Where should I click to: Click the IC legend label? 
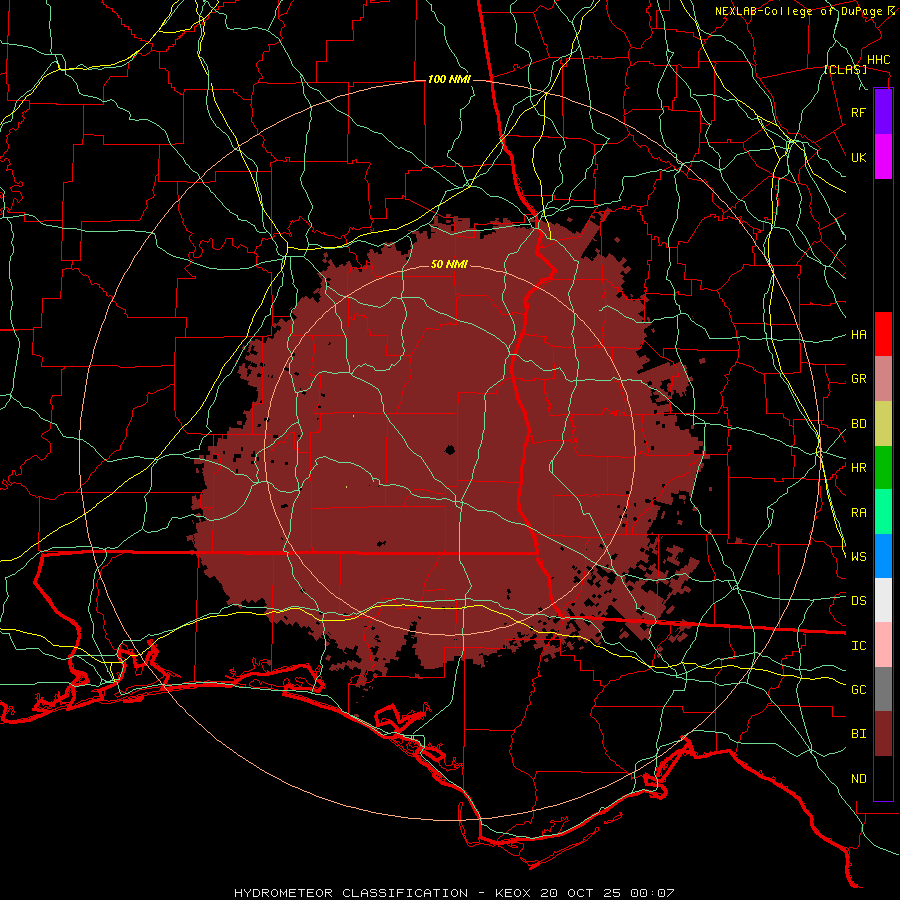(x=858, y=646)
